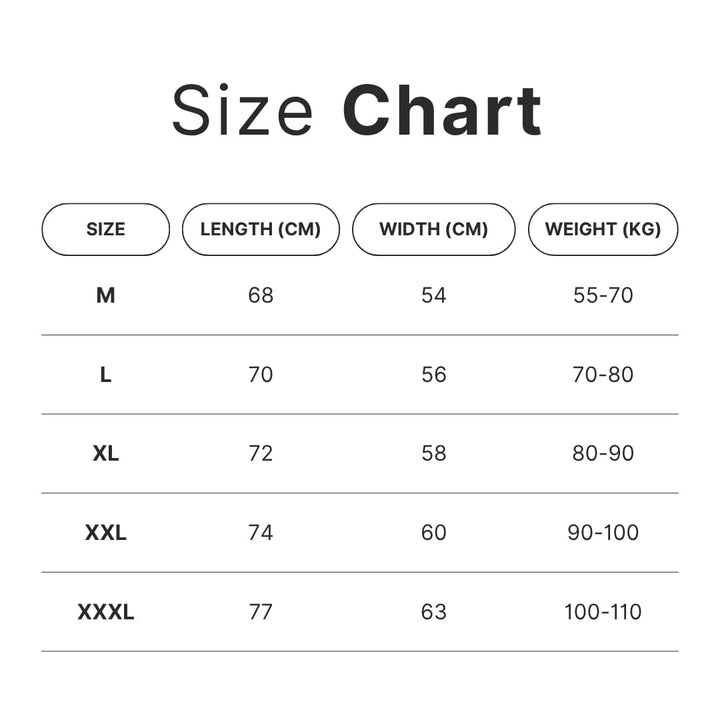Click weight range 80-90 for XL

tap(602, 453)
